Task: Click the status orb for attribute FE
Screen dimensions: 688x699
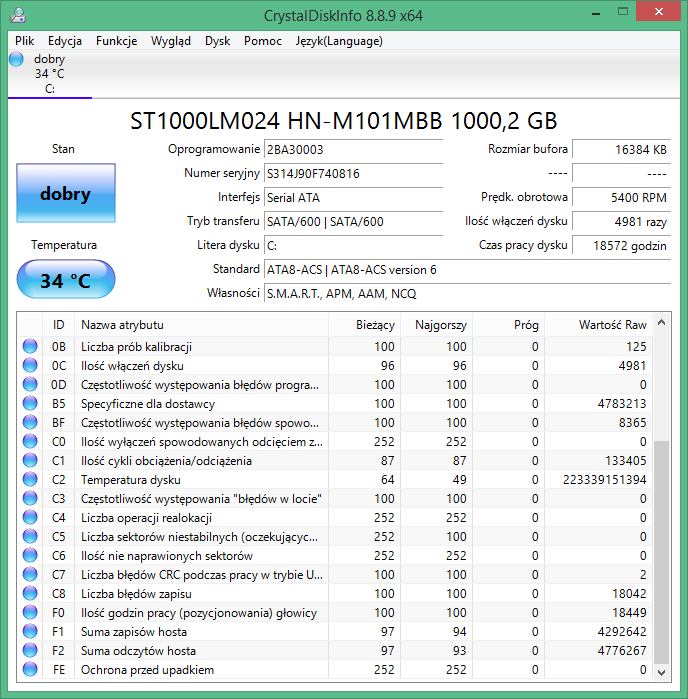Action: (30, 670)
